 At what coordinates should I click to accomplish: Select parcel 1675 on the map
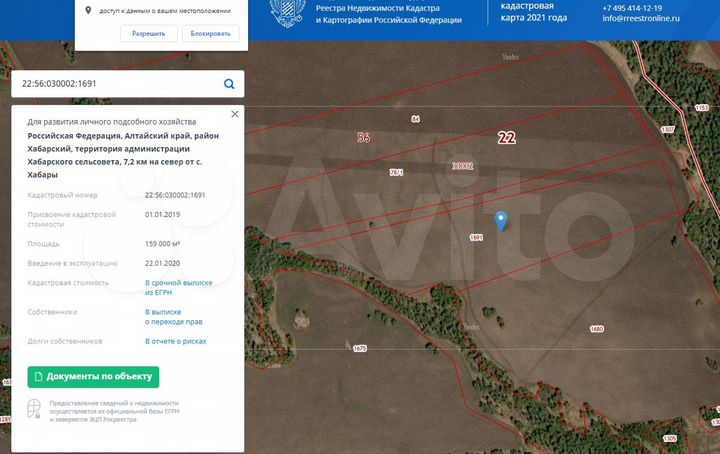360,348
